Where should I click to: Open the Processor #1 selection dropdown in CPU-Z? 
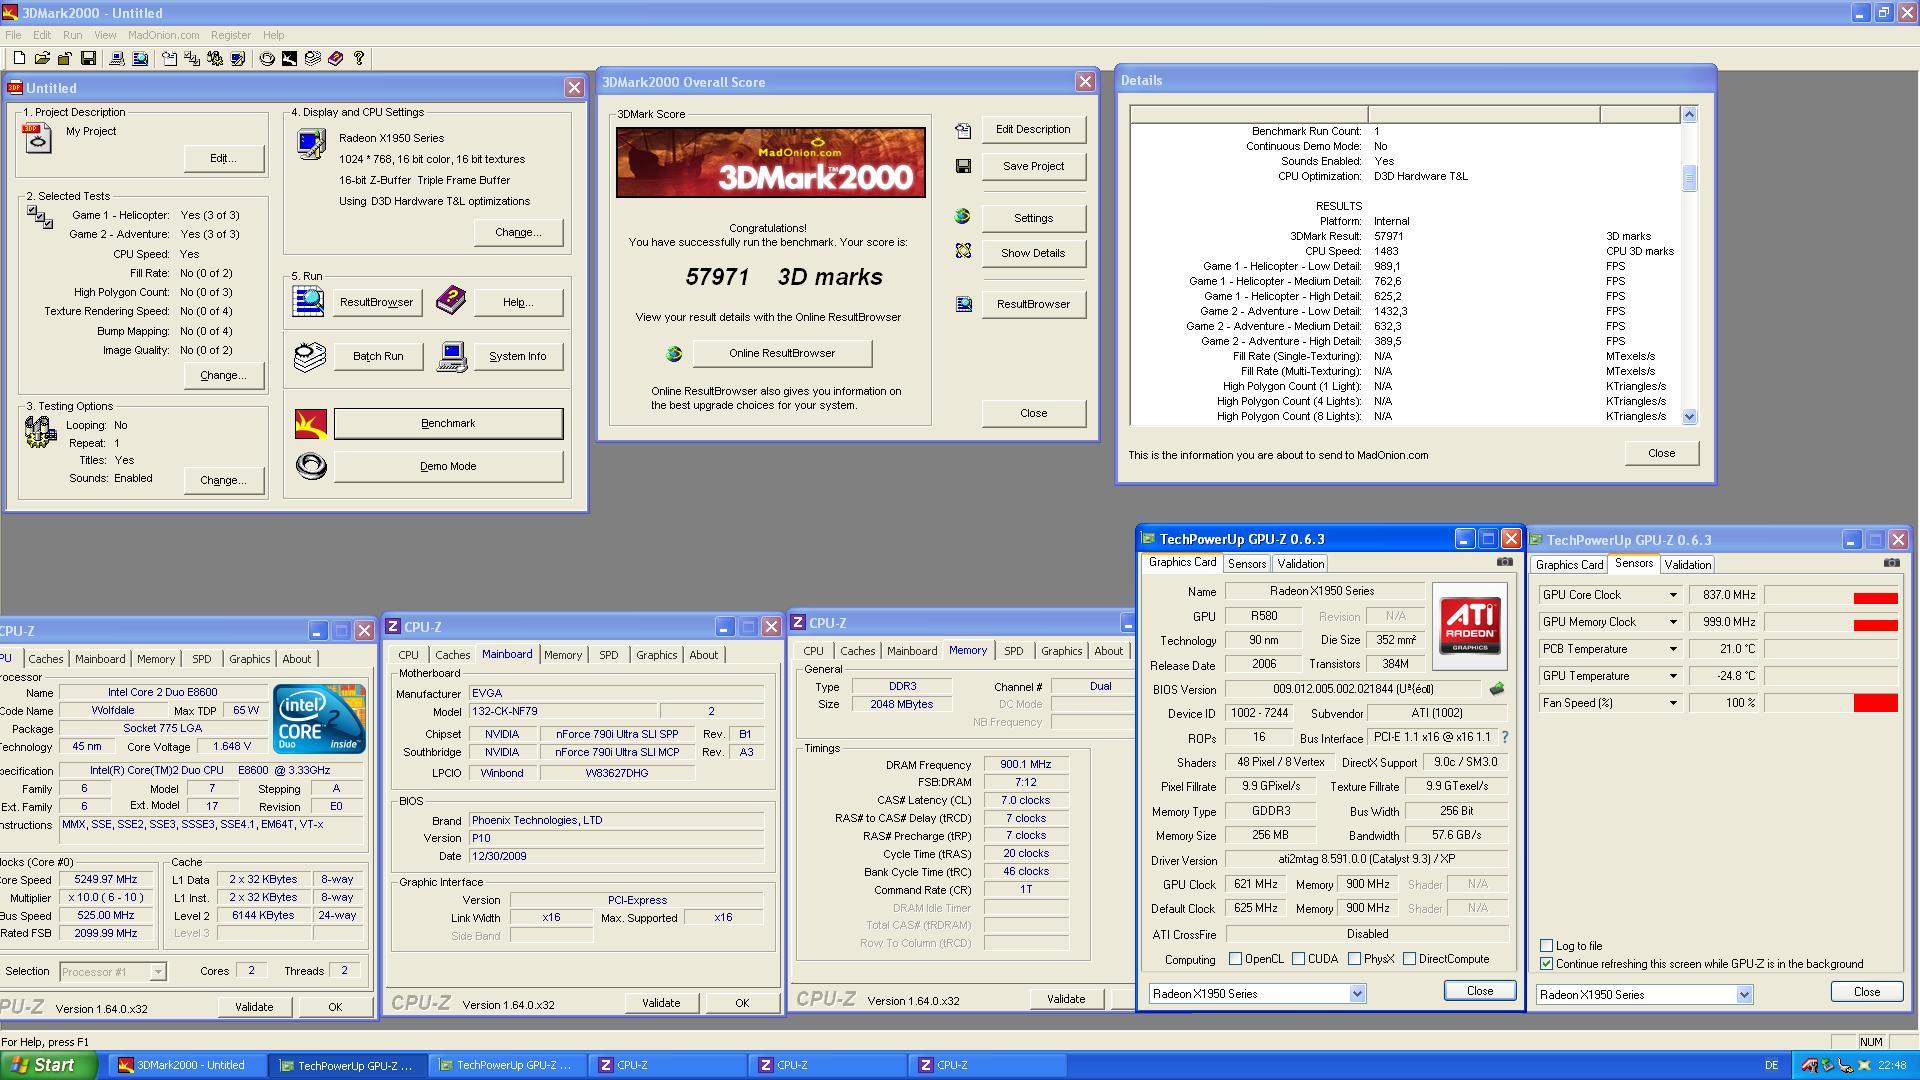pos(157,972)
